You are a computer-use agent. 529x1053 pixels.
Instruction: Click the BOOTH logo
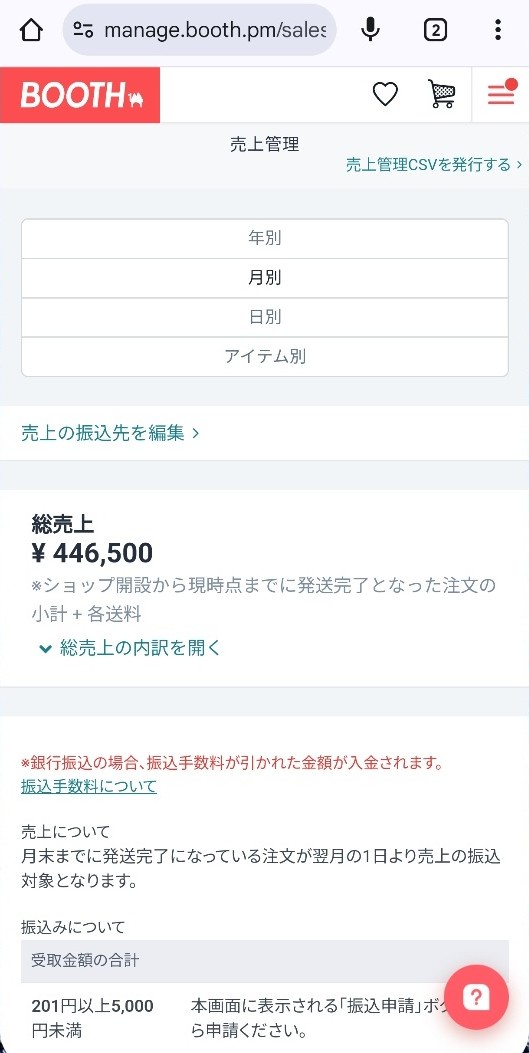pyautogui.click(x=80, y=95)
